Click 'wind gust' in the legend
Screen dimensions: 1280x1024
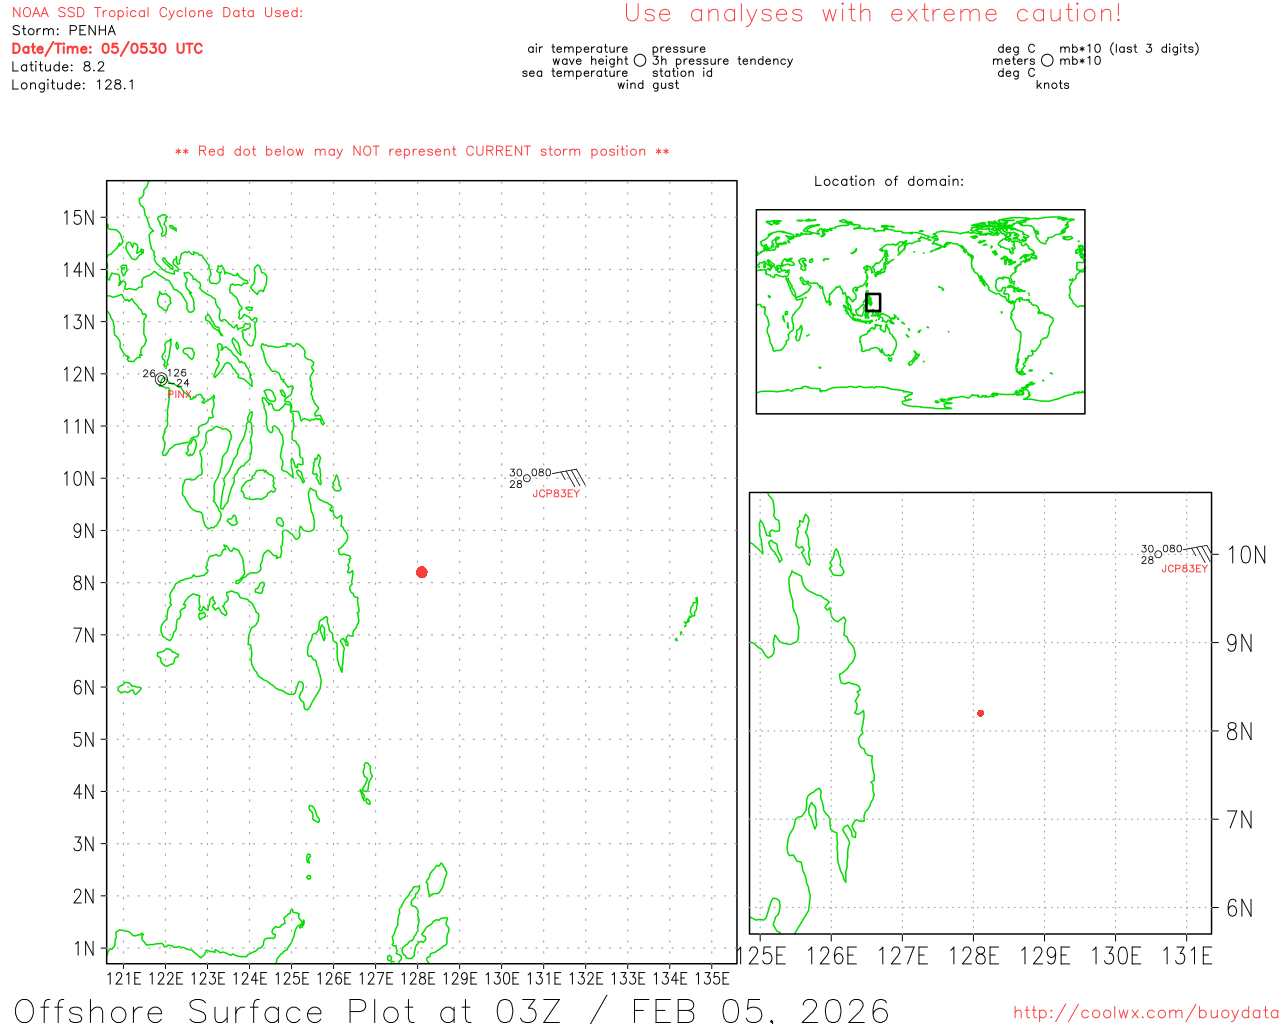click(x=648, y=84)
